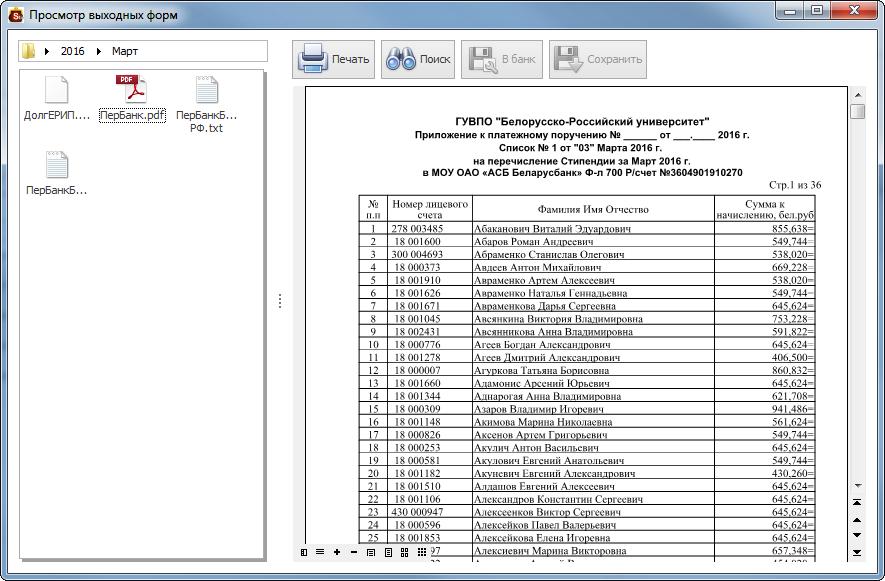
Task: Click name Акулич Антон Васильевич
Action: pyautogui.click(x=536, y=448)
